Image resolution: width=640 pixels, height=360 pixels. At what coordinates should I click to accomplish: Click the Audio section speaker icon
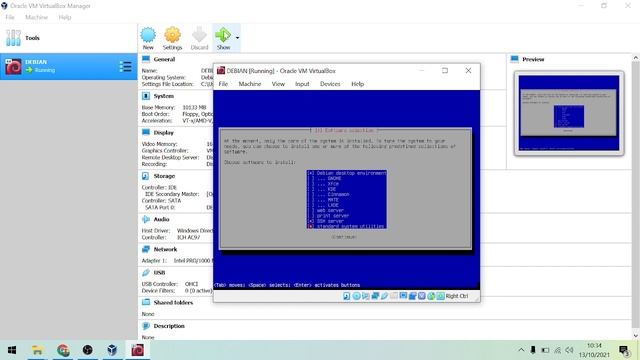[146, 219]
